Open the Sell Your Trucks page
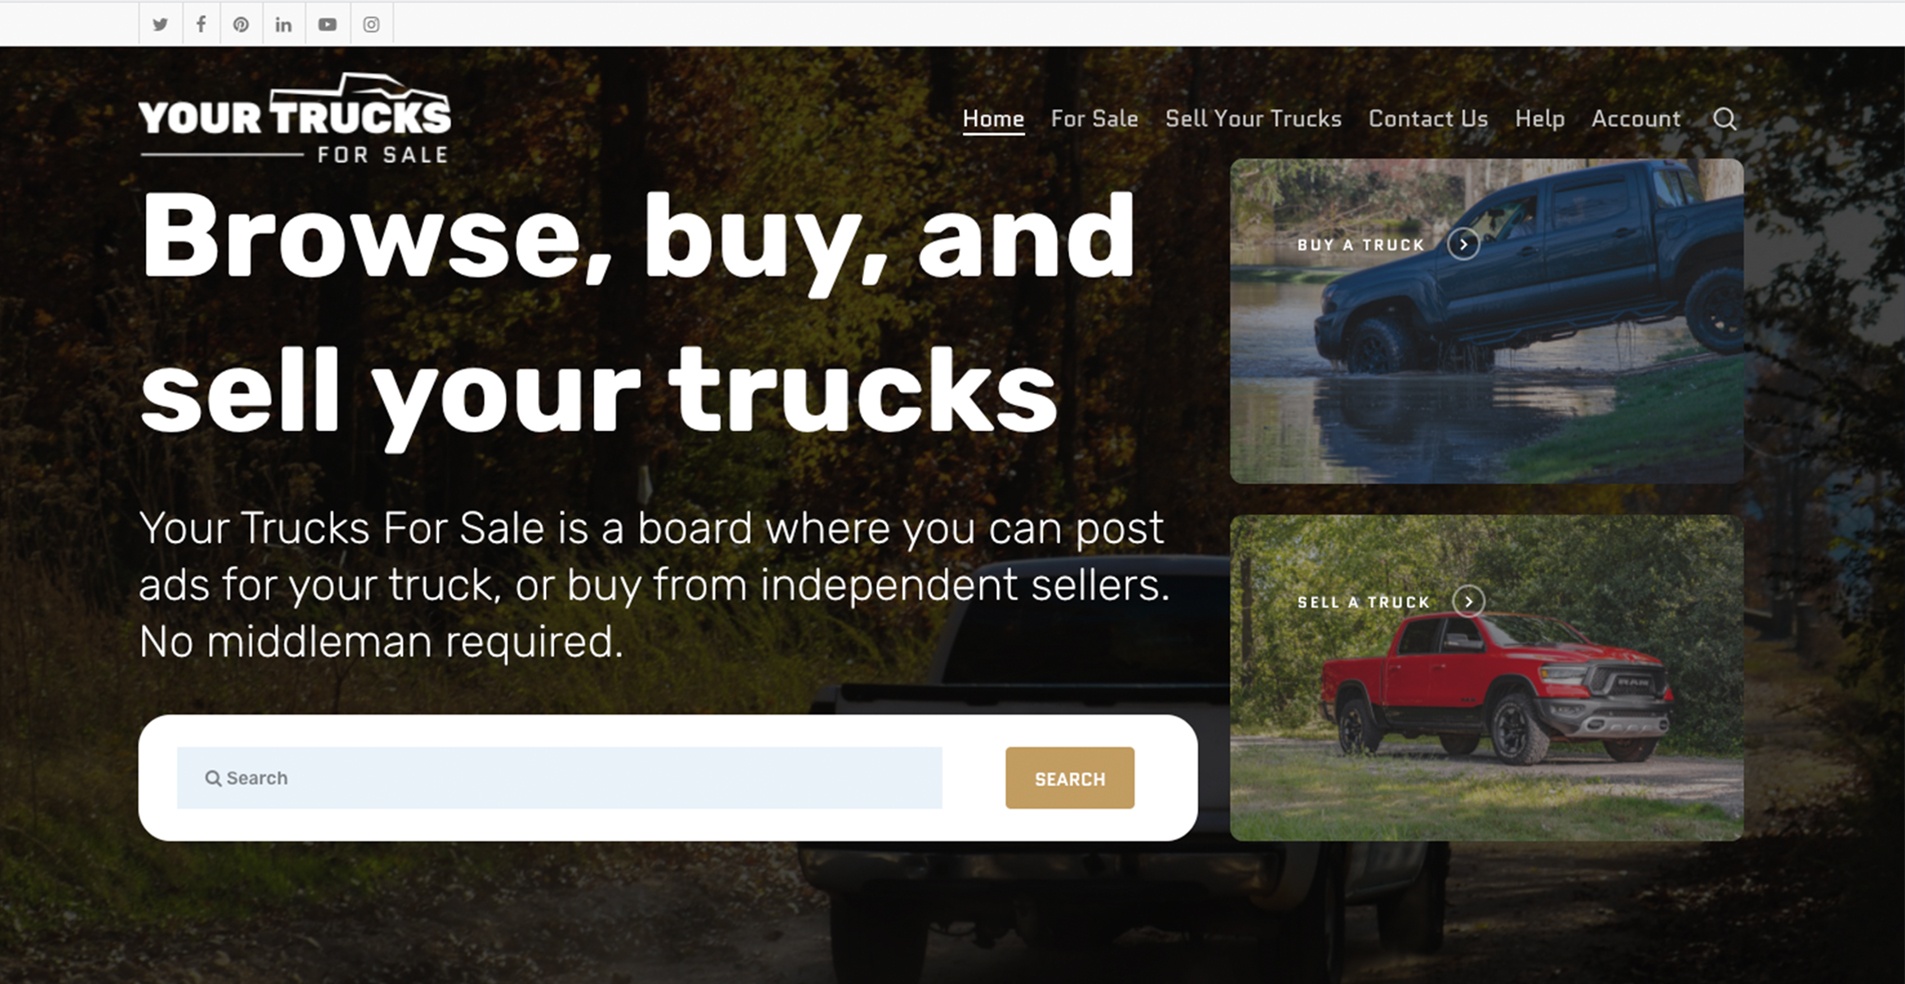This screenshot has width=1905, height=984. 1253,119
